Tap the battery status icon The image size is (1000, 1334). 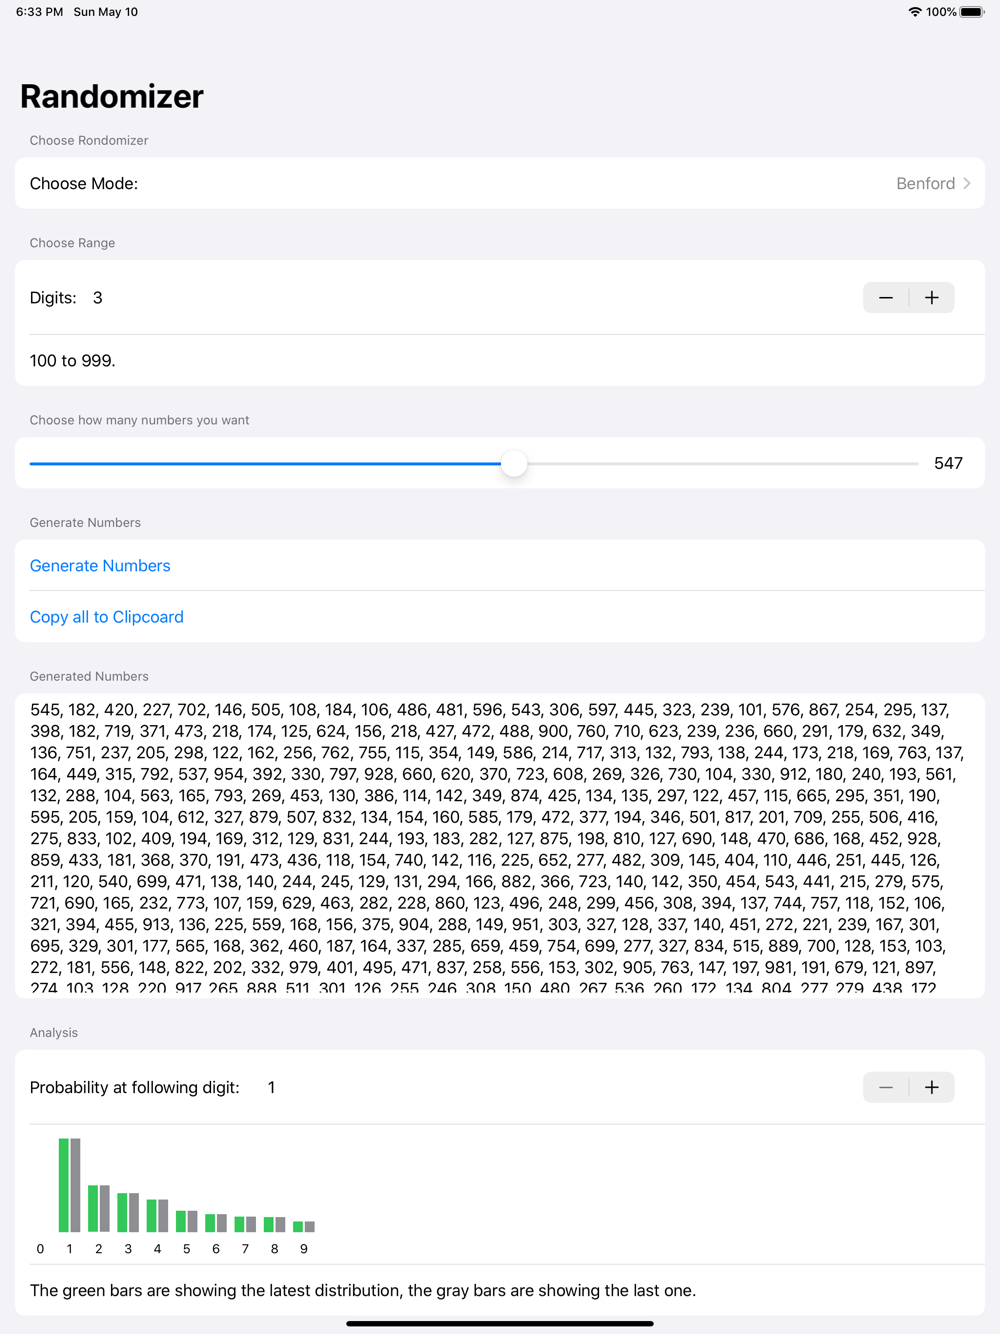(x=971, y=12)
